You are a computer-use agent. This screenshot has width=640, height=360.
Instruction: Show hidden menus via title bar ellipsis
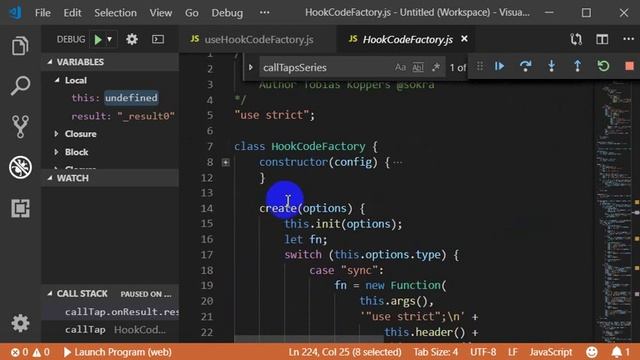pyautogui.click(x=264, y=13)
